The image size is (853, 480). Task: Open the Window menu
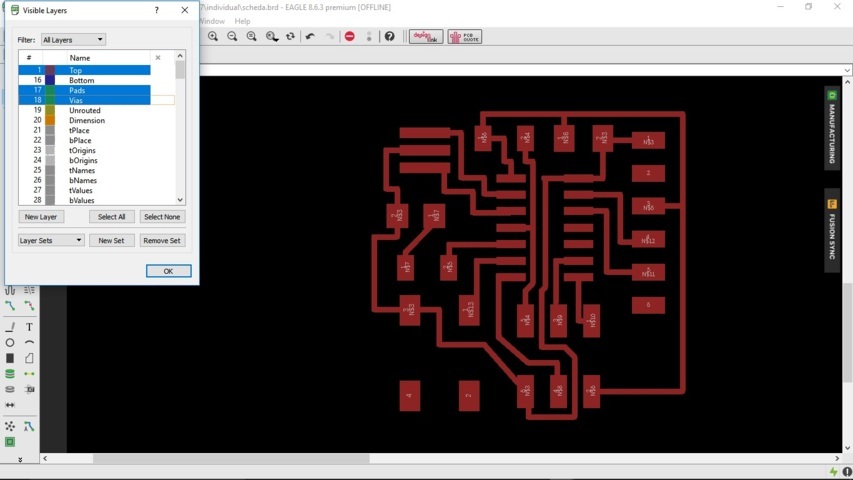212,21
